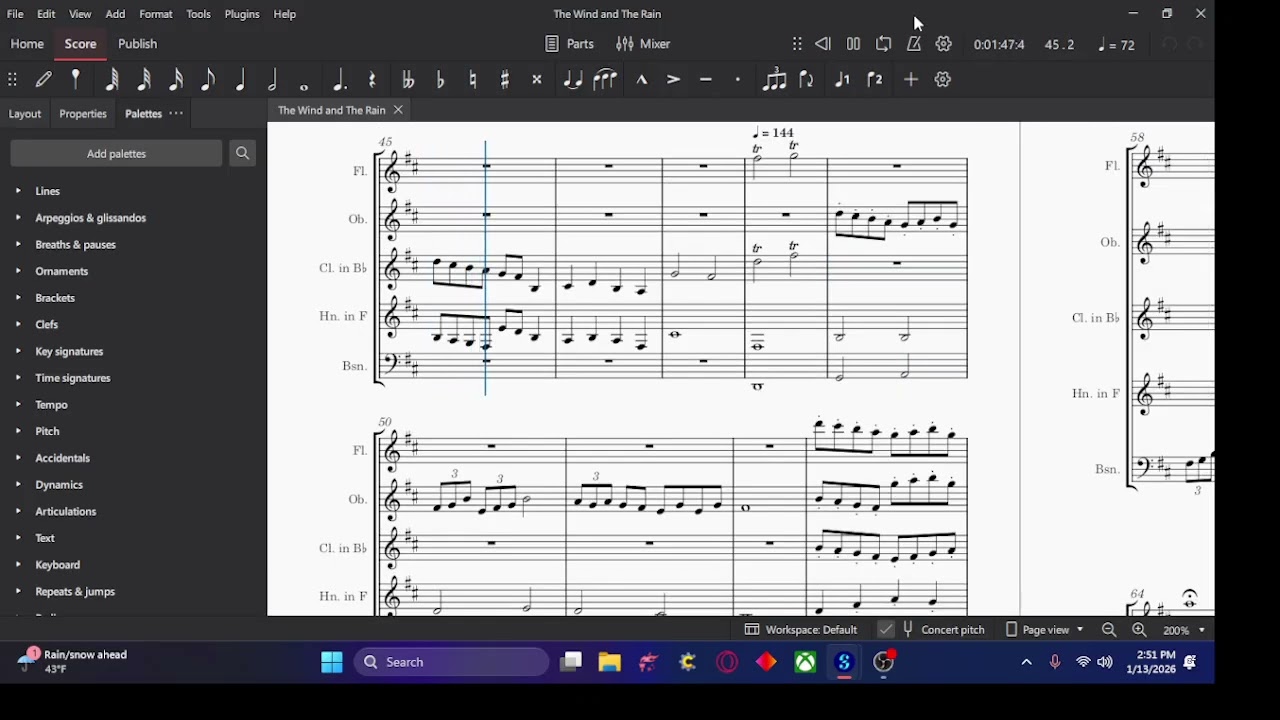1280x720 pixels.
Task: Open the Properties panel tab
Action: [83, 114]
